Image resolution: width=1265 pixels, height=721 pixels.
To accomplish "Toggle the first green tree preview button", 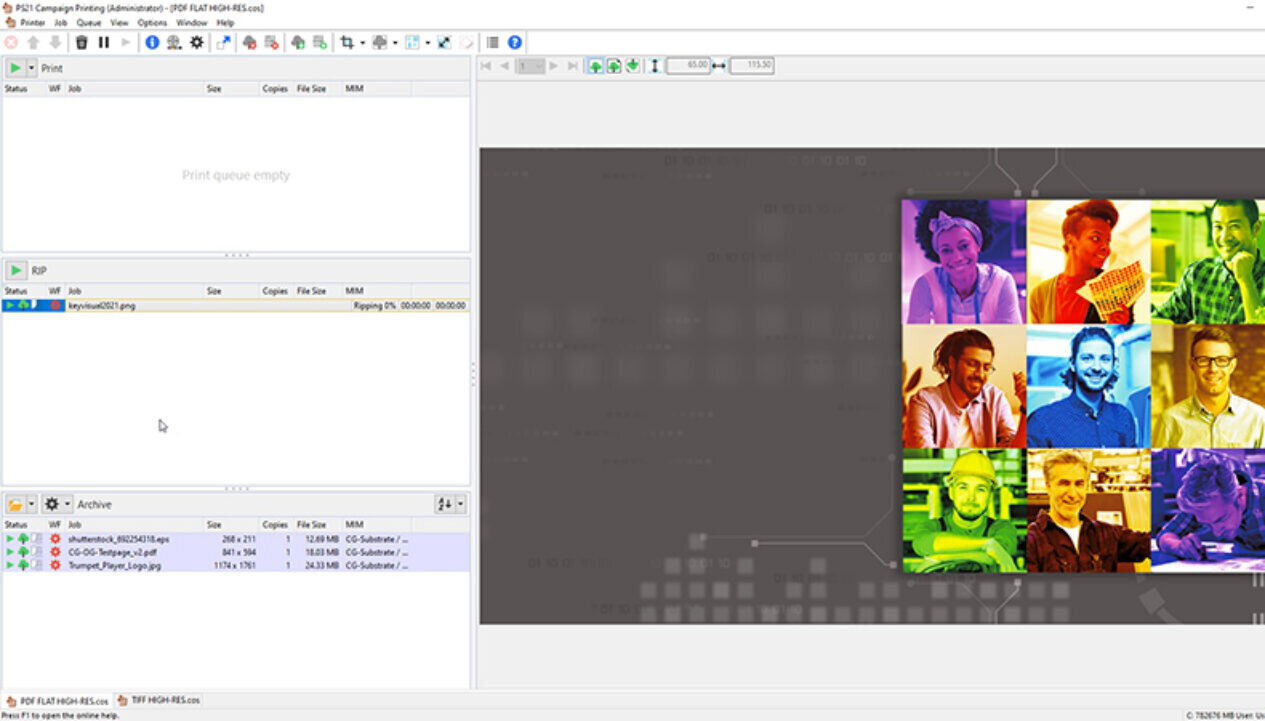I will (595, 66).
